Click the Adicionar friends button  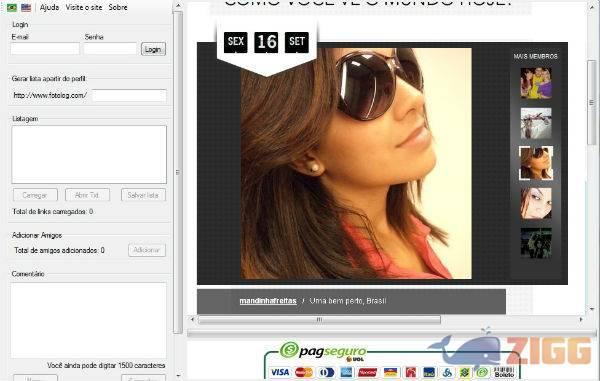pyautogui.click(x=147, y=250)
